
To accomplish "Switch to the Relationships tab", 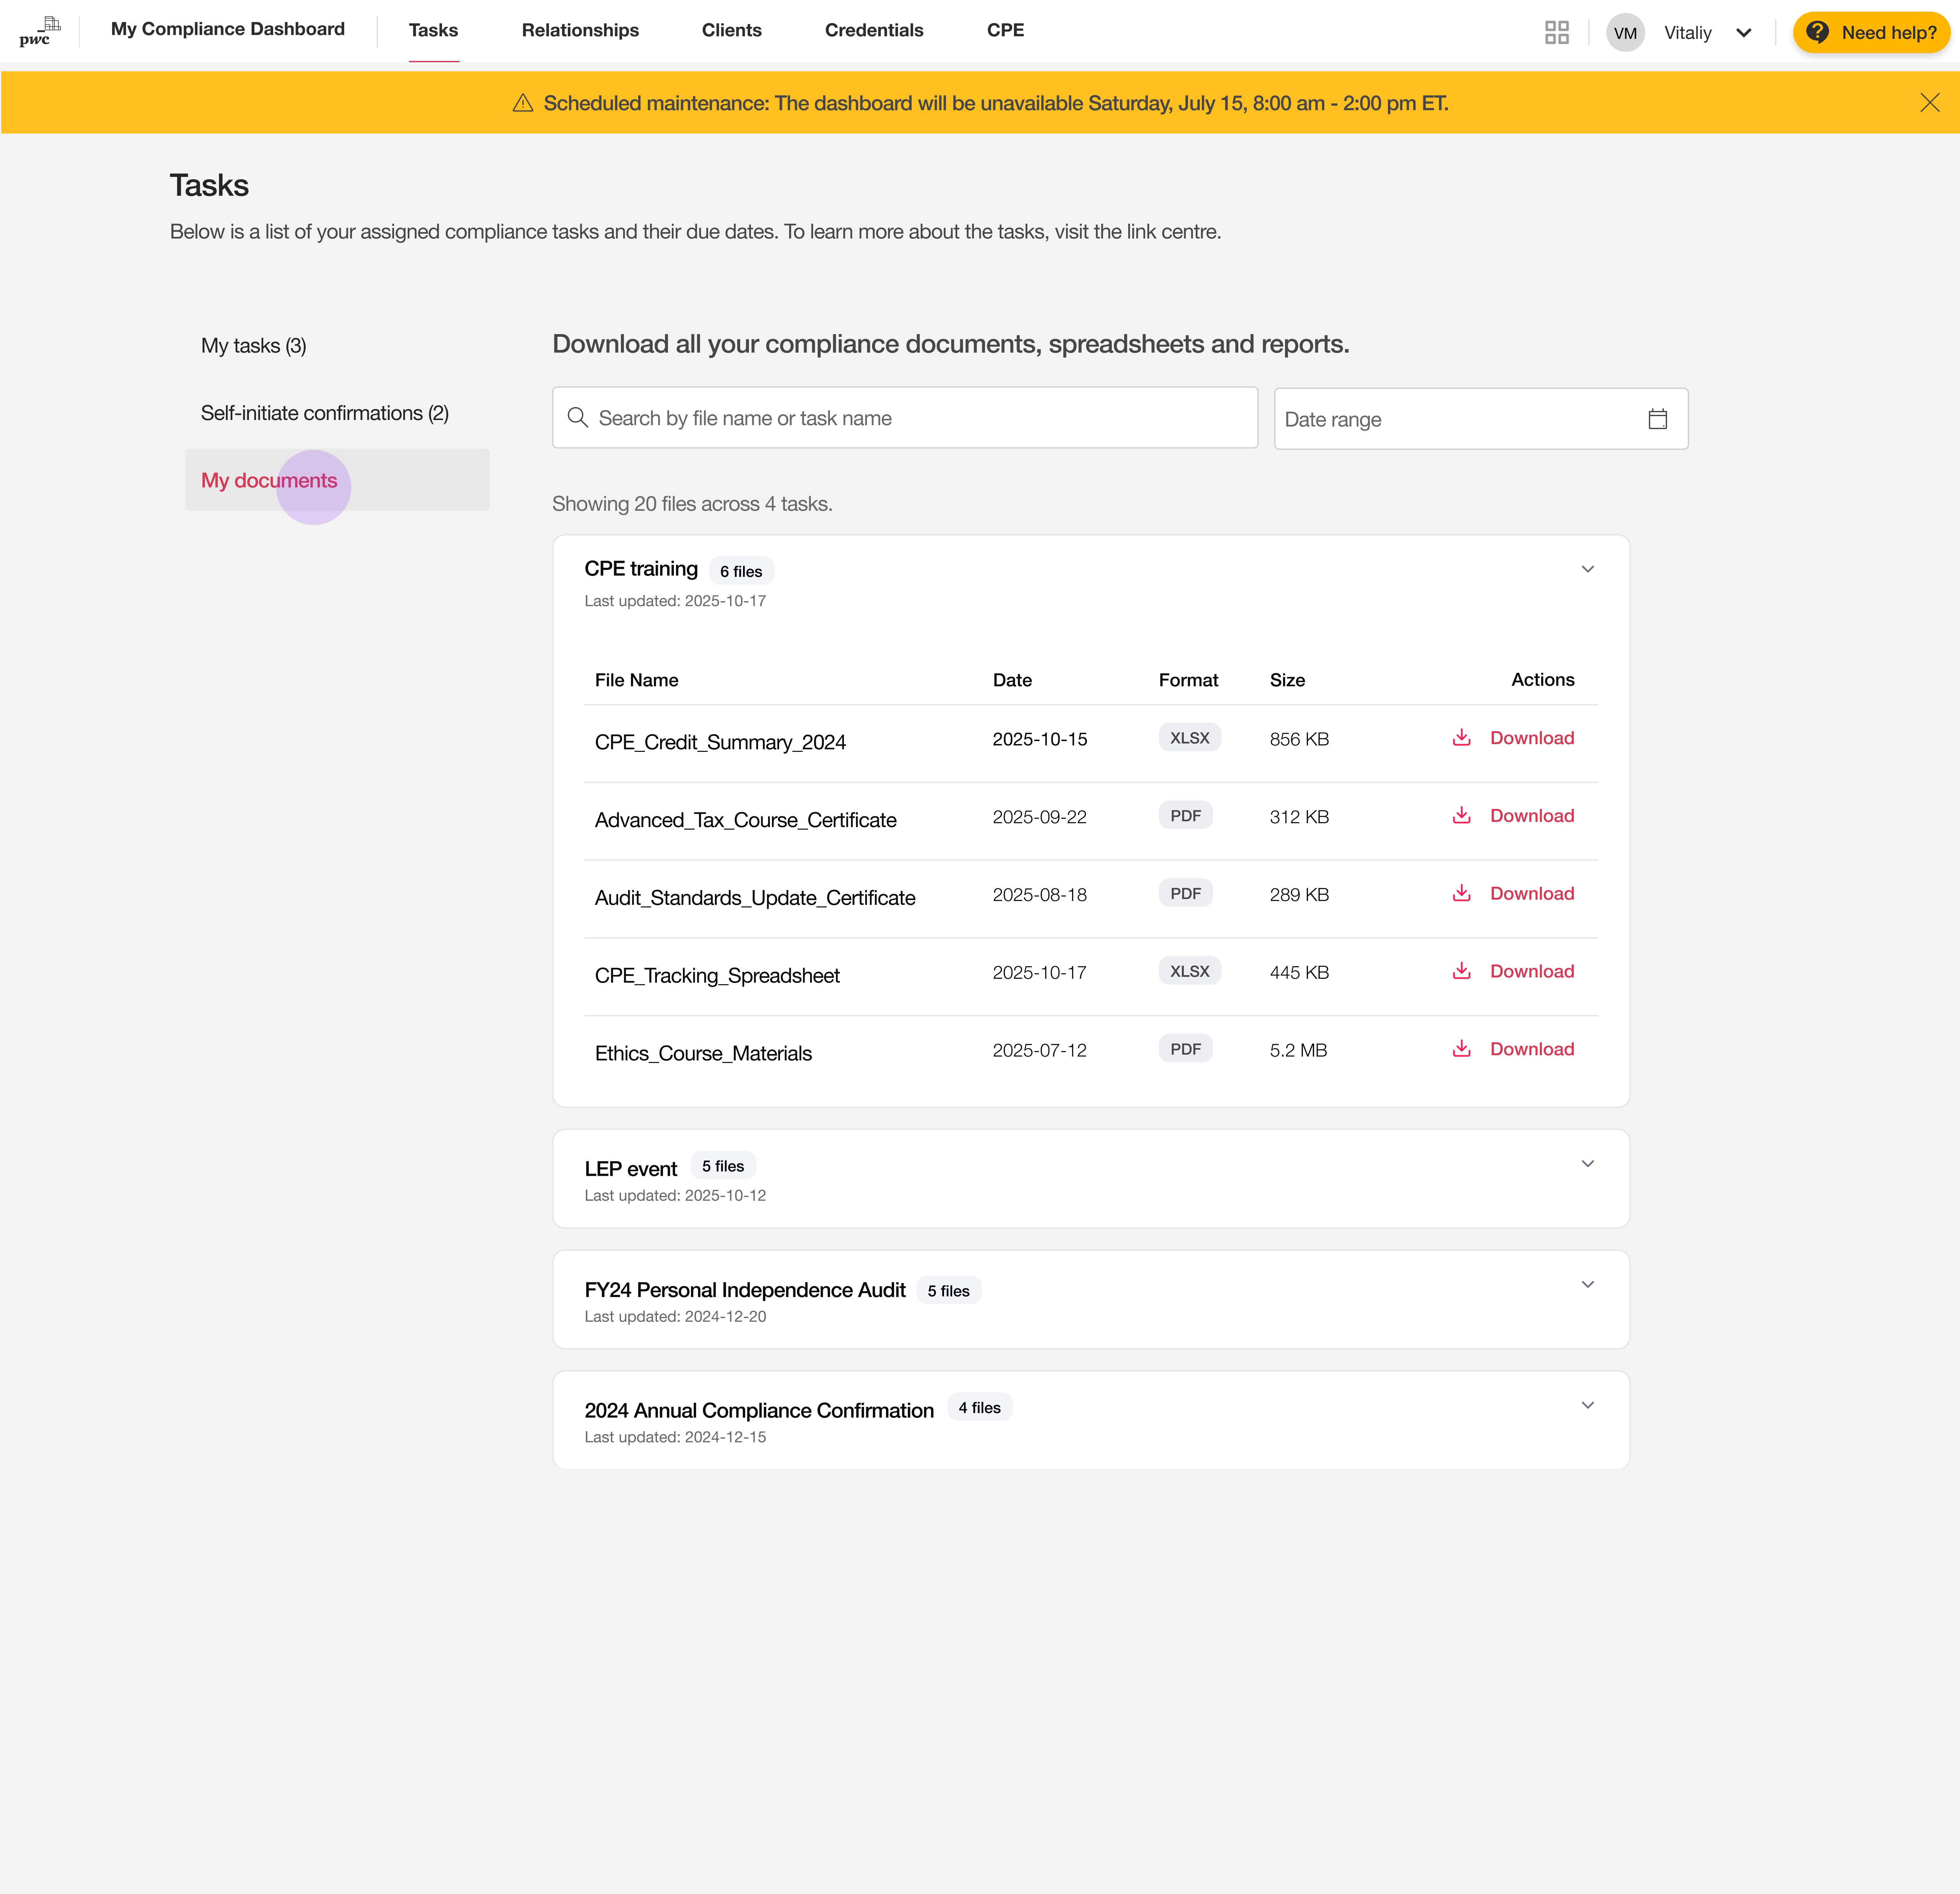I will tap(580, 30).
